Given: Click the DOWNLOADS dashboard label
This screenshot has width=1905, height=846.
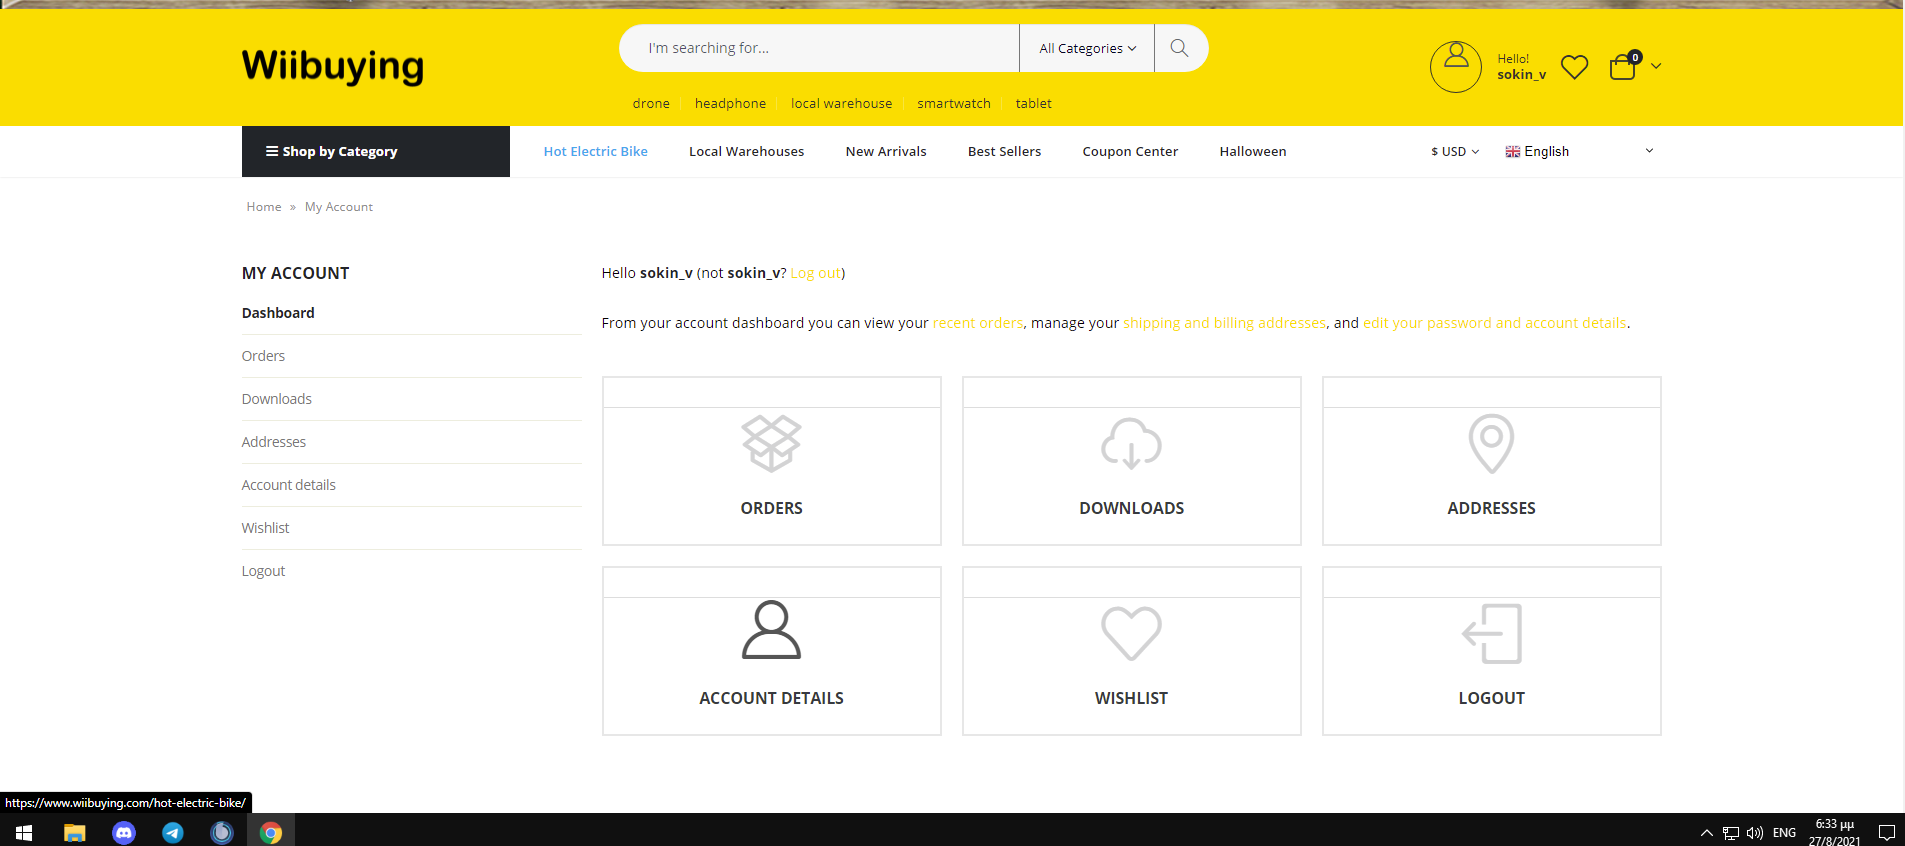Looking at the screenshot, I should pos(1131,508).
